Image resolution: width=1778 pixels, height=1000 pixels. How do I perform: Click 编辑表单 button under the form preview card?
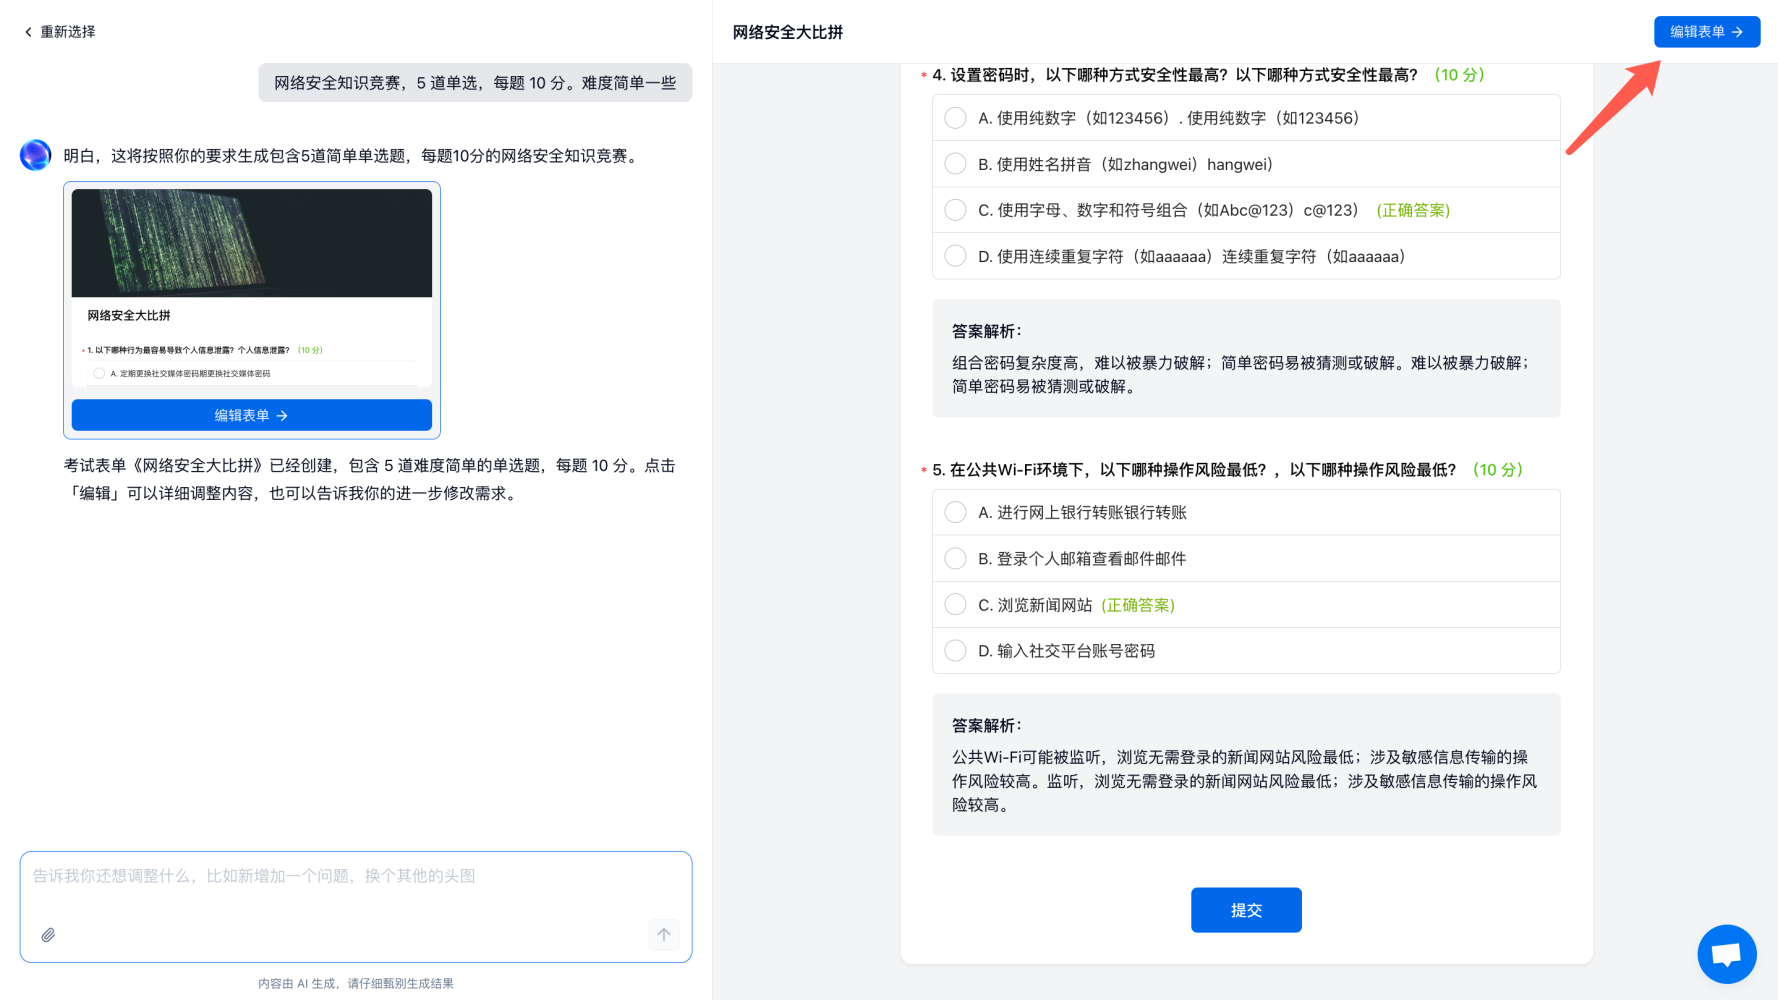tap(252, 415)
